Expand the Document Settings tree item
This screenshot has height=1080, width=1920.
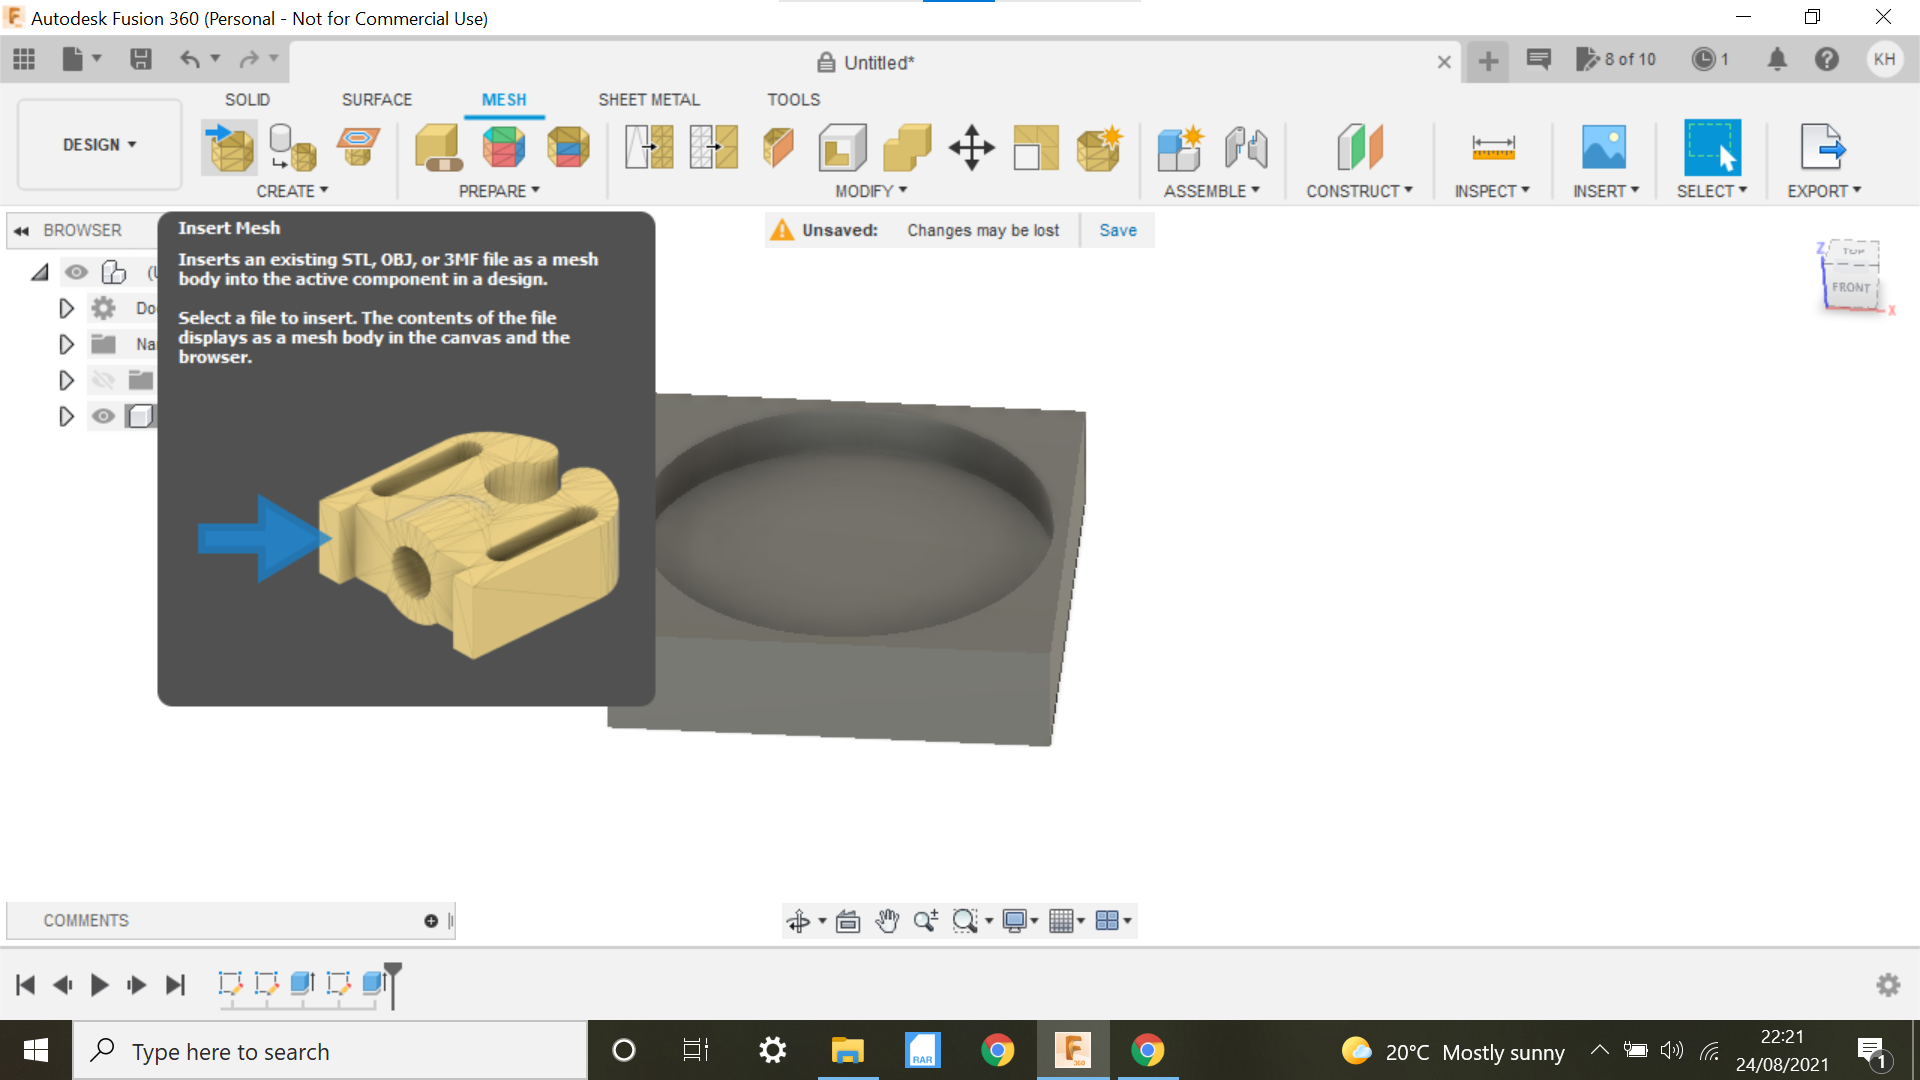click(66, 308)
